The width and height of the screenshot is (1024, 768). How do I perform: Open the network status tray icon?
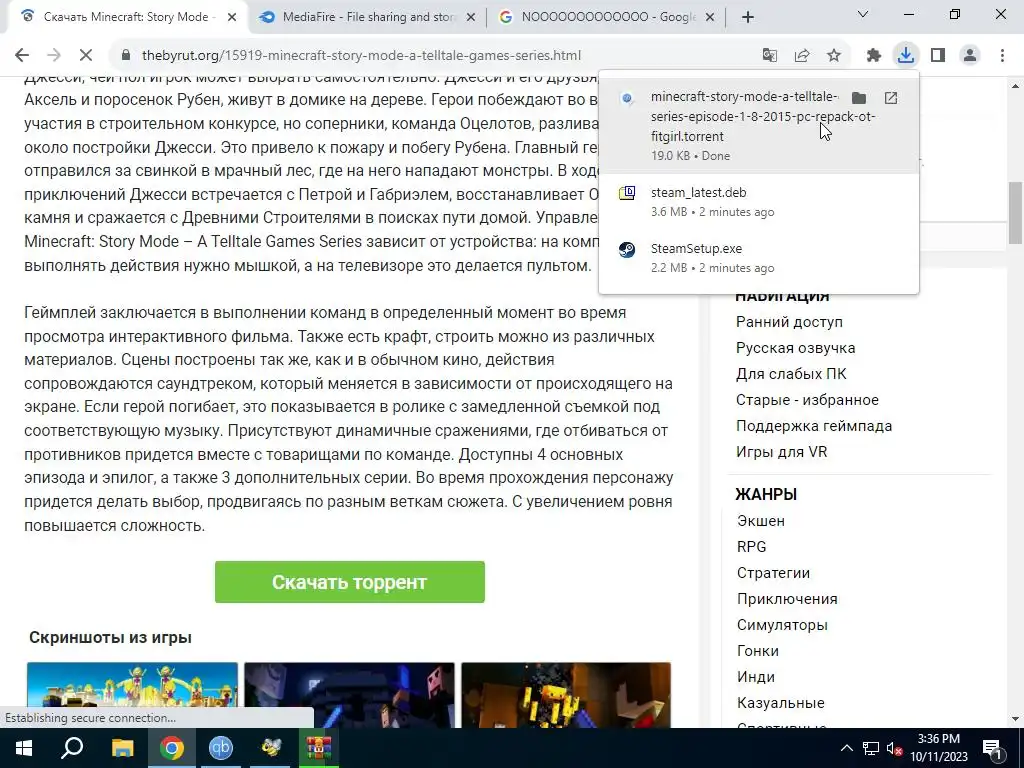pyautogui.click(x=871, y=748)
